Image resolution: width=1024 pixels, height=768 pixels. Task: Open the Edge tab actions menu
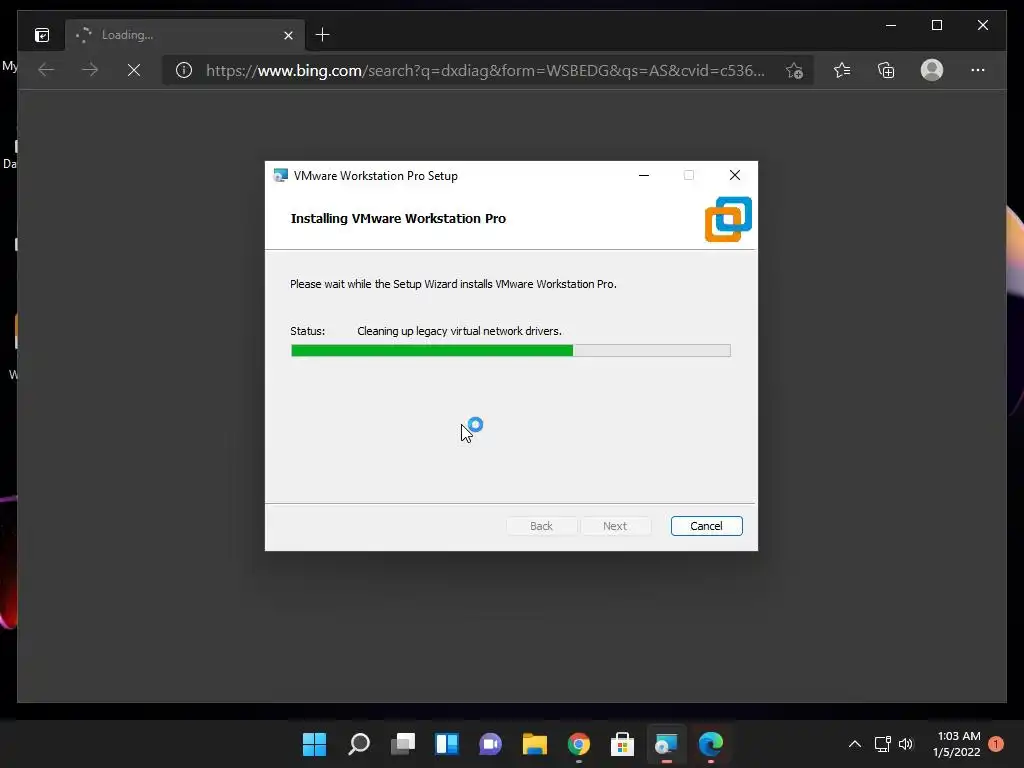[x=42, y=35]
